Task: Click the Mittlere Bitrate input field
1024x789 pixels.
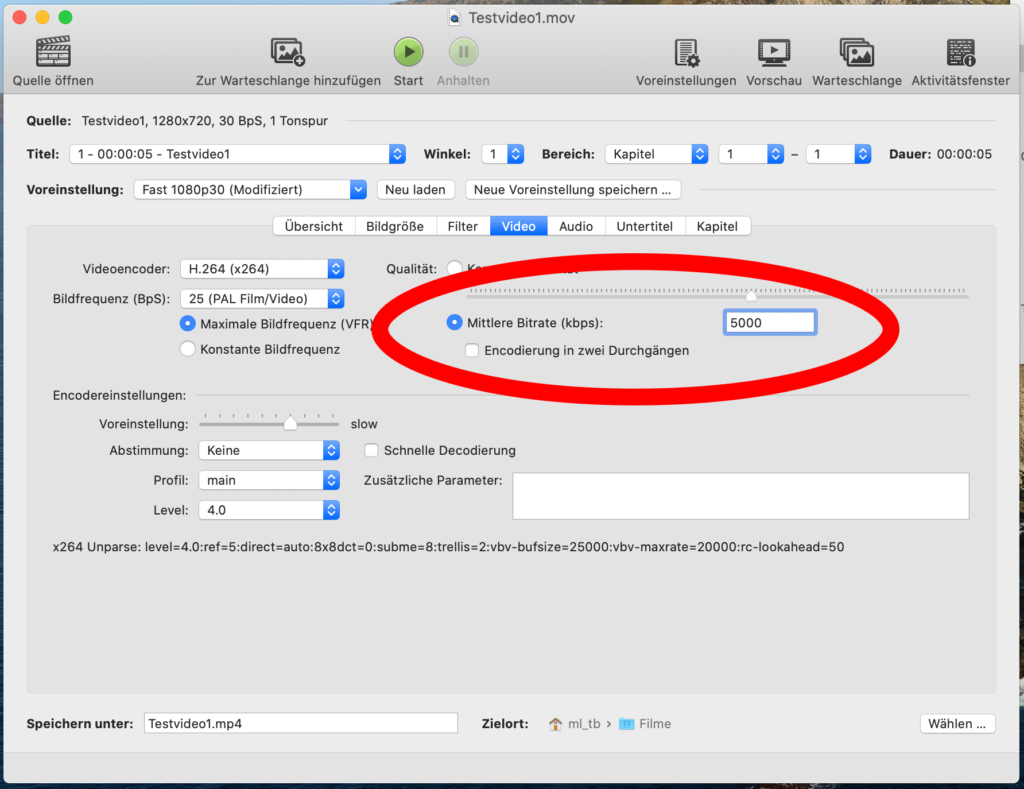Action: point(769,323)
